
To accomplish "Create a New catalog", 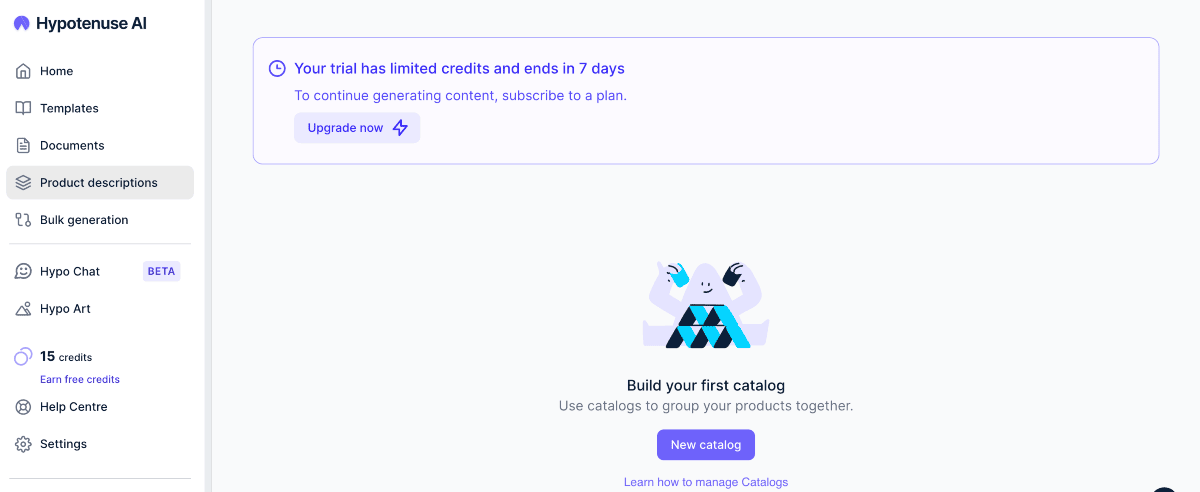I will point(705,445).
